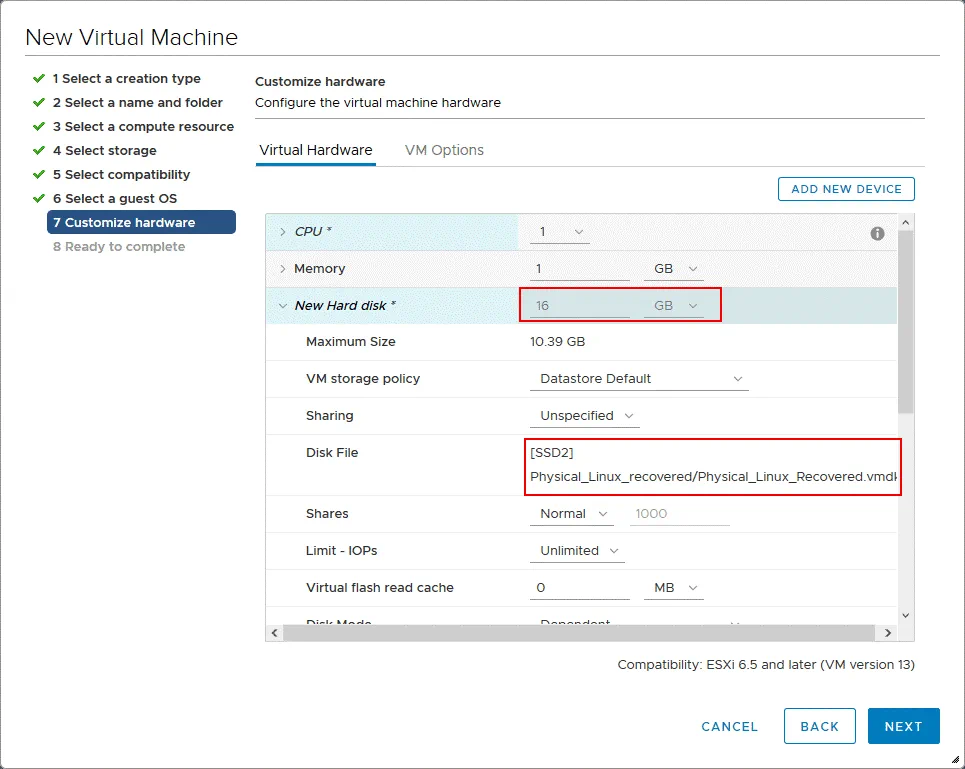This screenshot has height=769, width=965.
Task: Collapse the New Hard disk section
Action: (x=283, y=306)
